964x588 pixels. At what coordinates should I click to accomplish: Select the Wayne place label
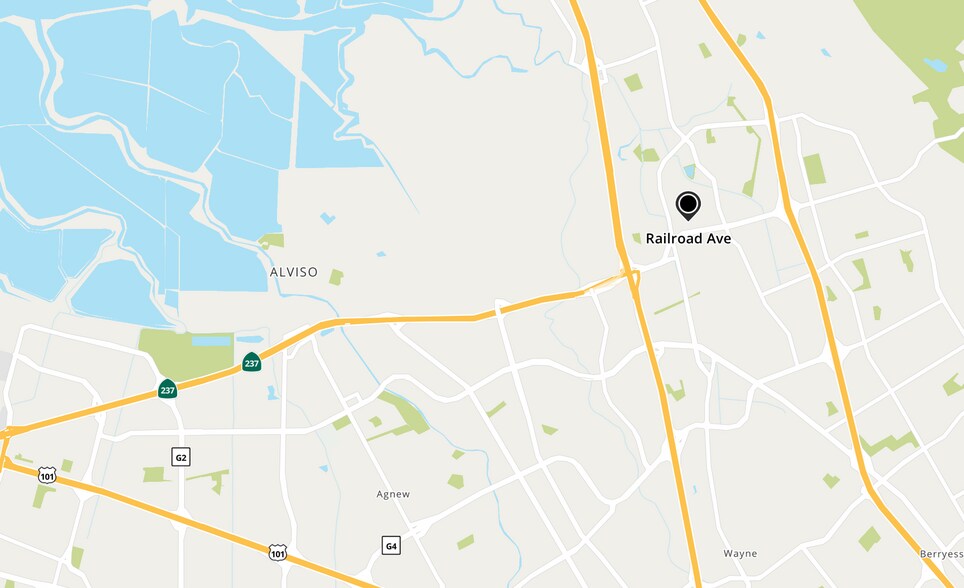[740, 554]
